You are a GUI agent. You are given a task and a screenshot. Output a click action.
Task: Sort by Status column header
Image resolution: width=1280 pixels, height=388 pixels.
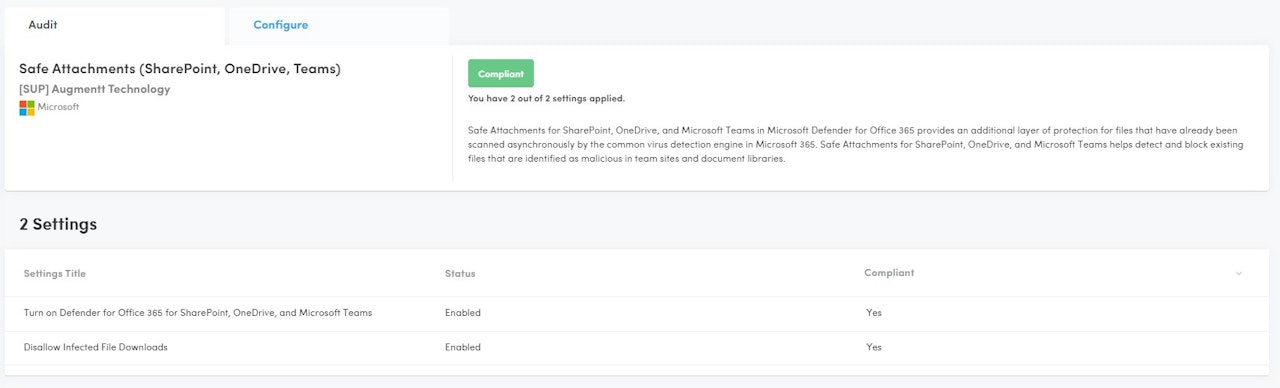click(460, 273)
